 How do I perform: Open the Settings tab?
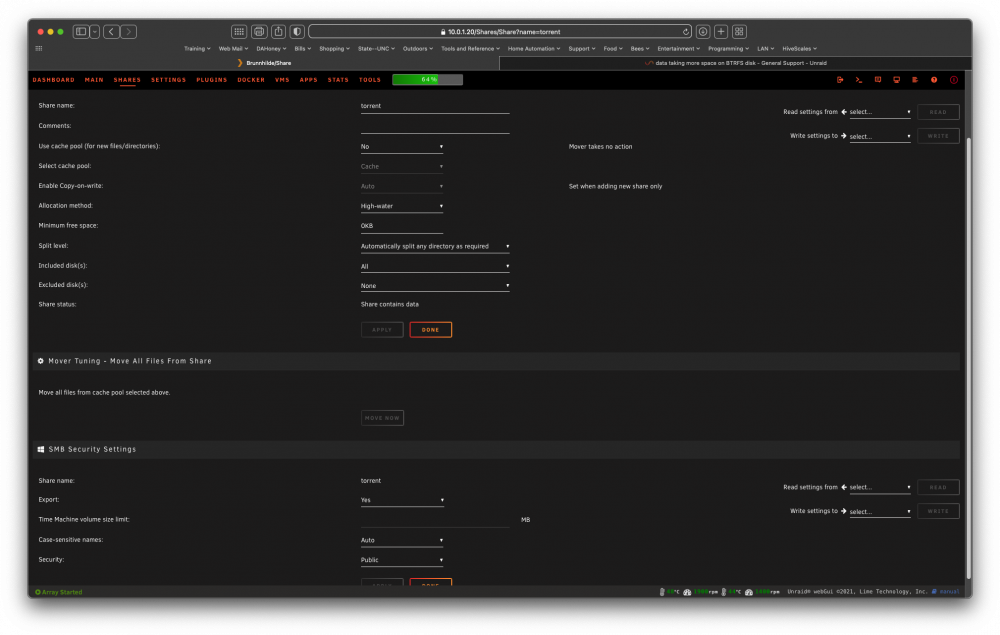168,80
